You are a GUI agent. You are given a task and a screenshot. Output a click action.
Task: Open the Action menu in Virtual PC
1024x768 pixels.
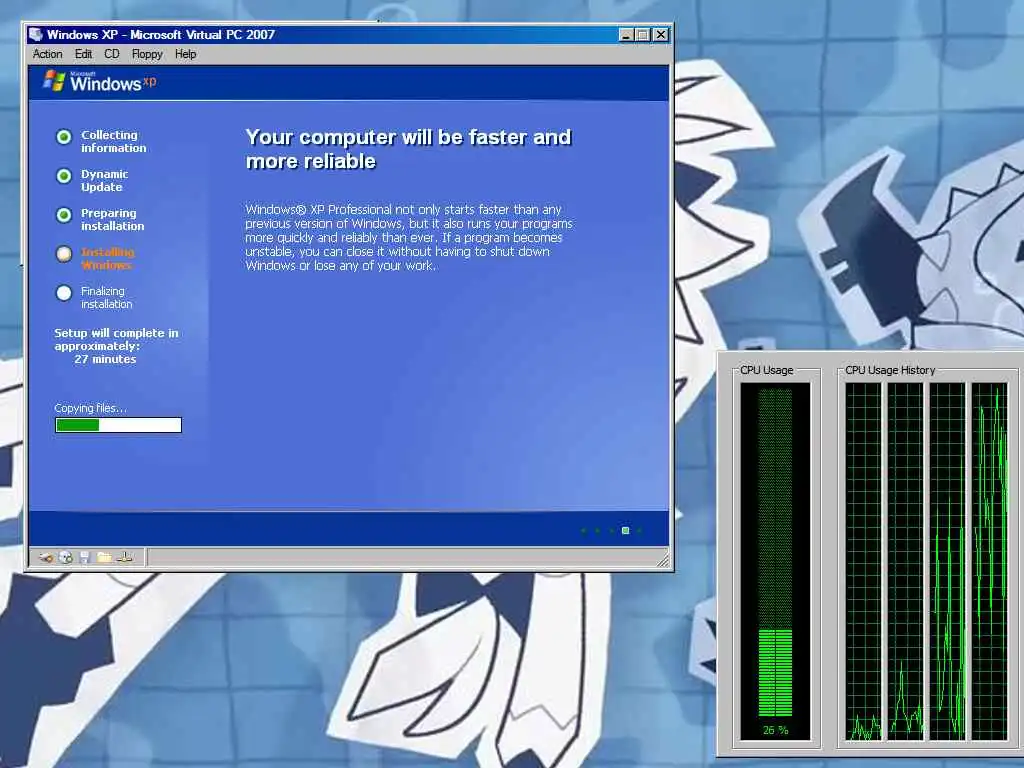coord(48,54)
